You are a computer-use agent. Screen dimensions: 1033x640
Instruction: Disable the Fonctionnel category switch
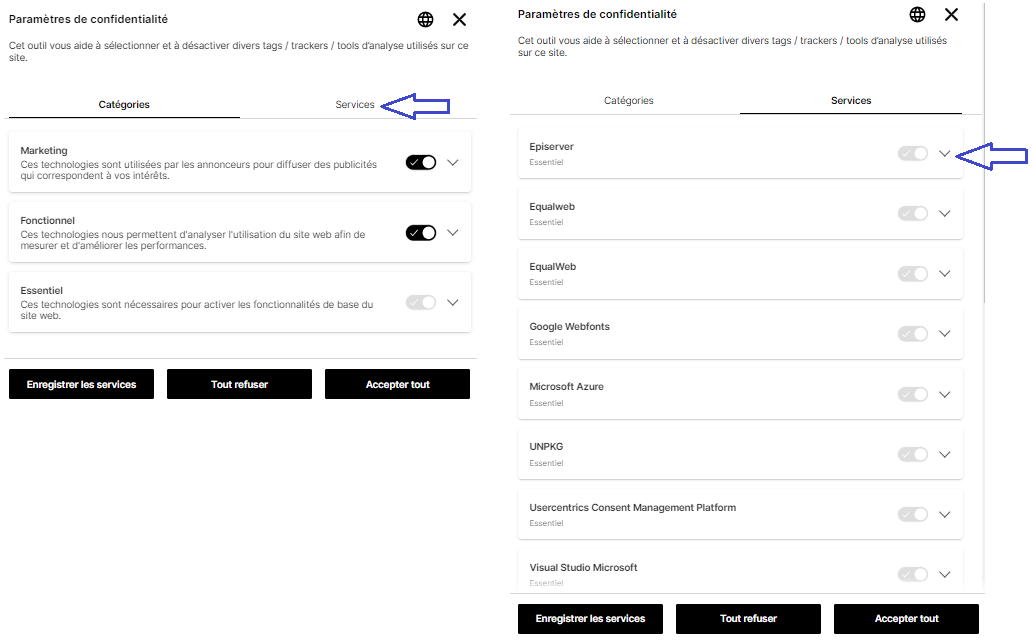421,232
